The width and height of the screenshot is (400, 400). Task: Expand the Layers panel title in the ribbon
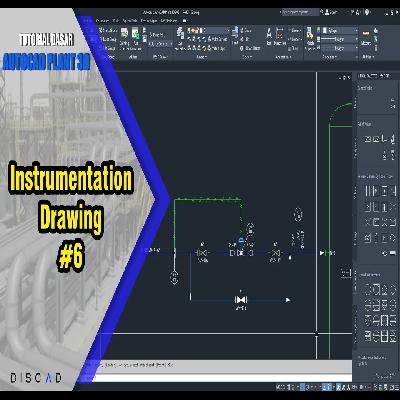pos(201,57)
